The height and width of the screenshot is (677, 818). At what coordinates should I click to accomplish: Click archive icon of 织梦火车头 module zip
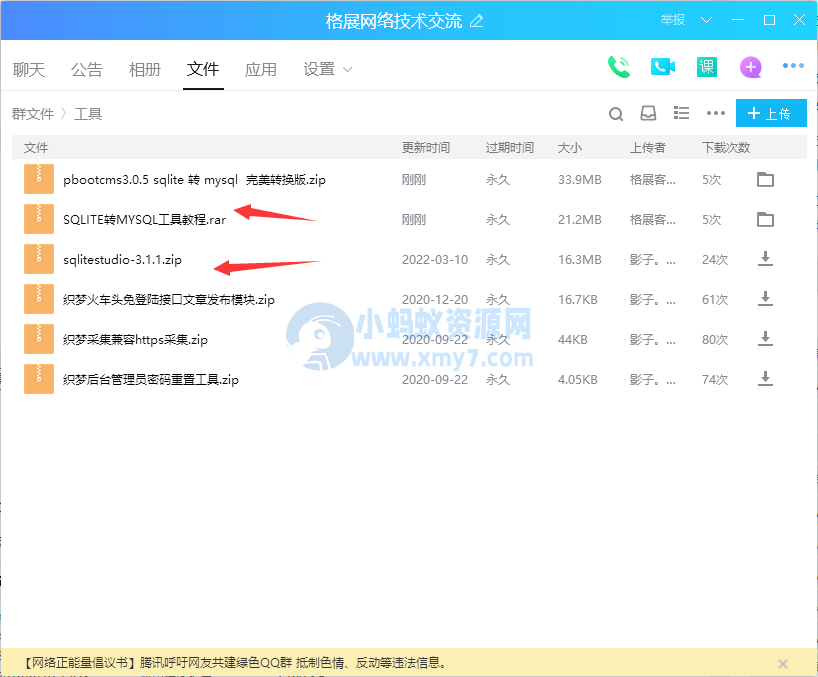(x=39, y=299)
